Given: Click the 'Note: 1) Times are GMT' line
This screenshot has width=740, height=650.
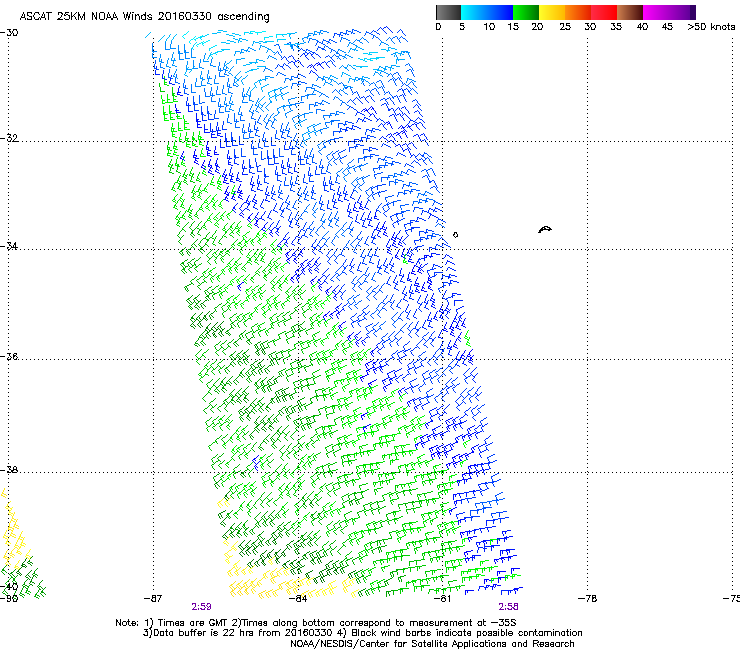Looking at the screenshot, I should pyautogui.click(x=316, y=623).
